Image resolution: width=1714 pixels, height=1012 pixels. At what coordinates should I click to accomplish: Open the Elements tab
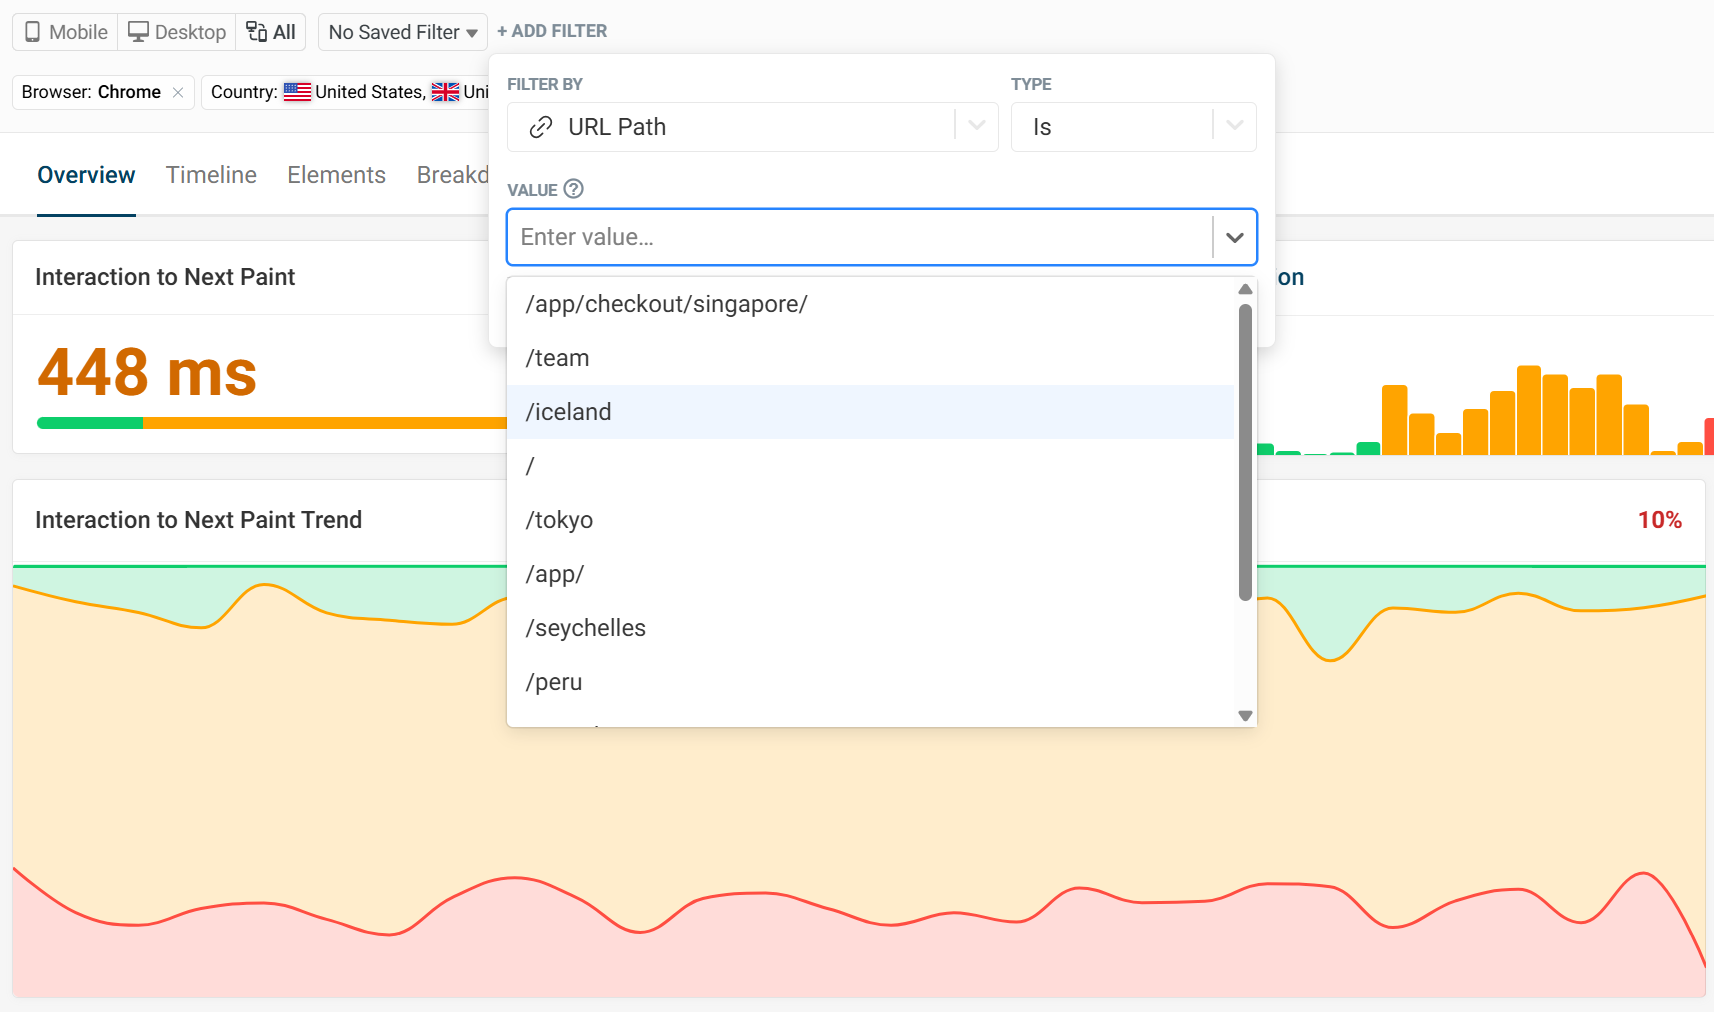click(336, 175)
